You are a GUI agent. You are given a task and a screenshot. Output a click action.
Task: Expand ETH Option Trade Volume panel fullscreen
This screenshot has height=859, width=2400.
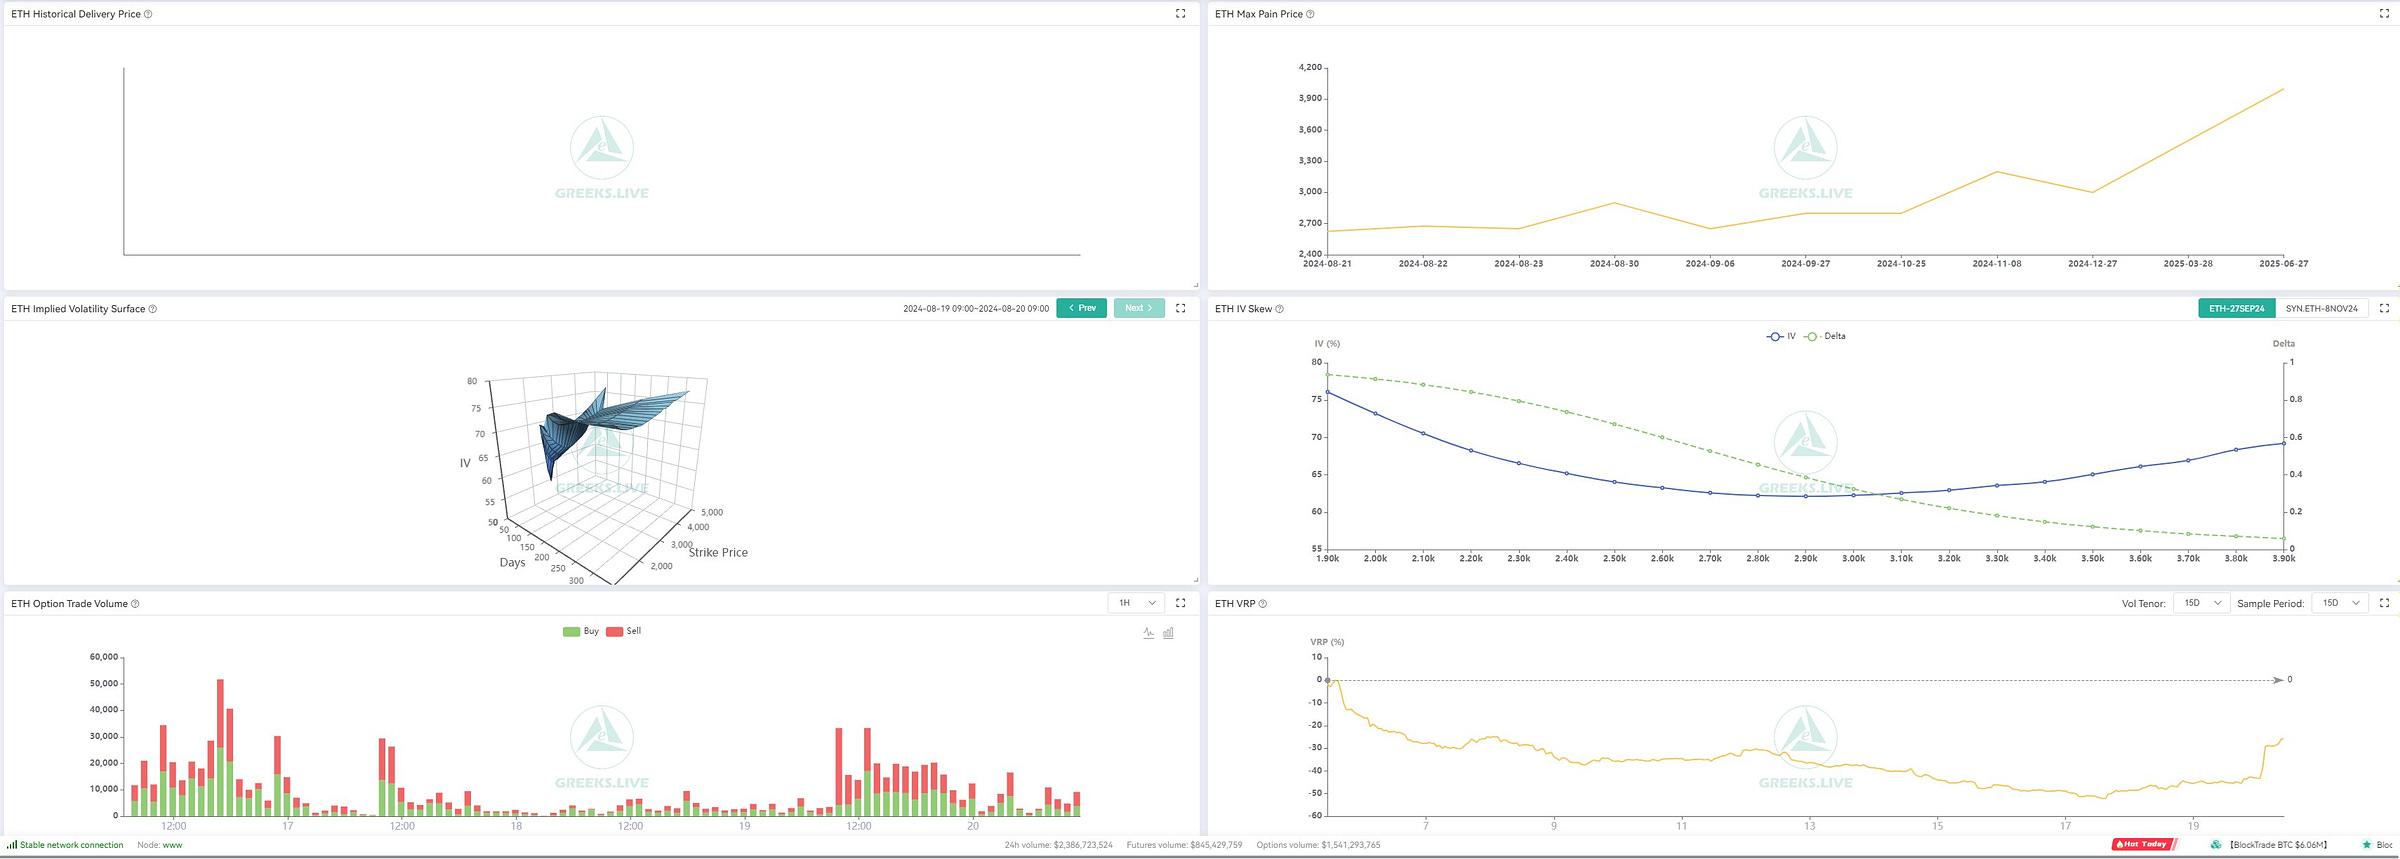[1180, 603]
